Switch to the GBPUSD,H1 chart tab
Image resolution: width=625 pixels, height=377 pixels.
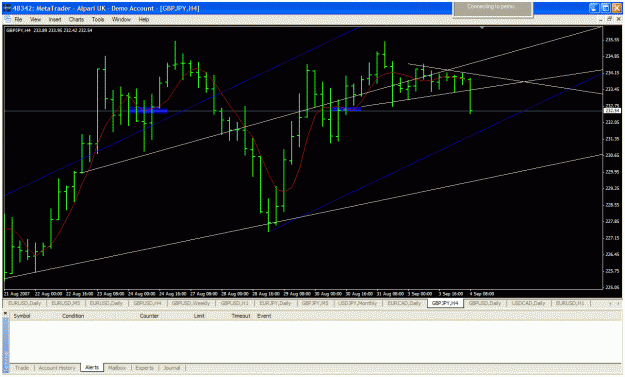click(x=234, y=303)
